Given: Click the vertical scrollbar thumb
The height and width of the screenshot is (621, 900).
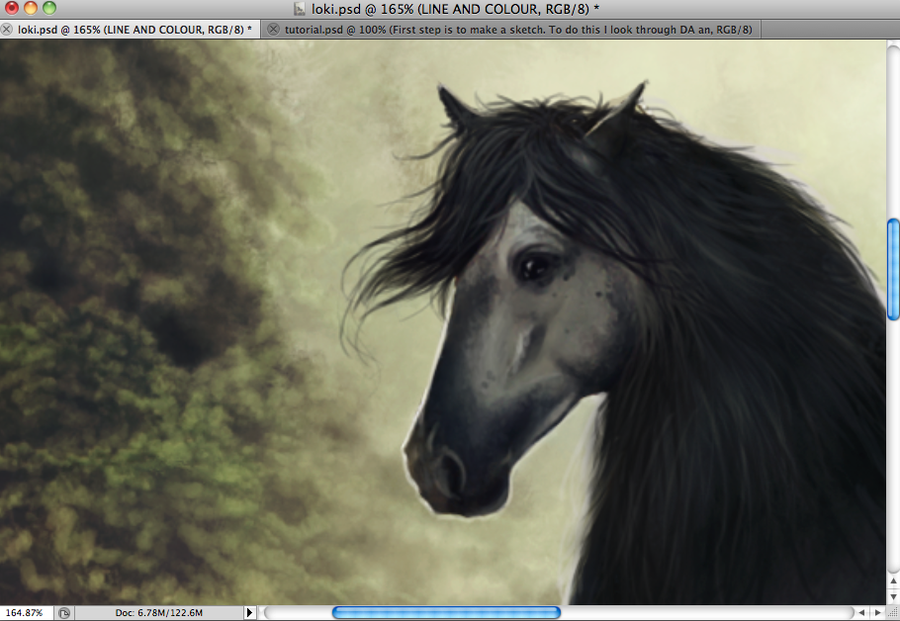Looking at the screenshot, I should click(x=893, y=269).
